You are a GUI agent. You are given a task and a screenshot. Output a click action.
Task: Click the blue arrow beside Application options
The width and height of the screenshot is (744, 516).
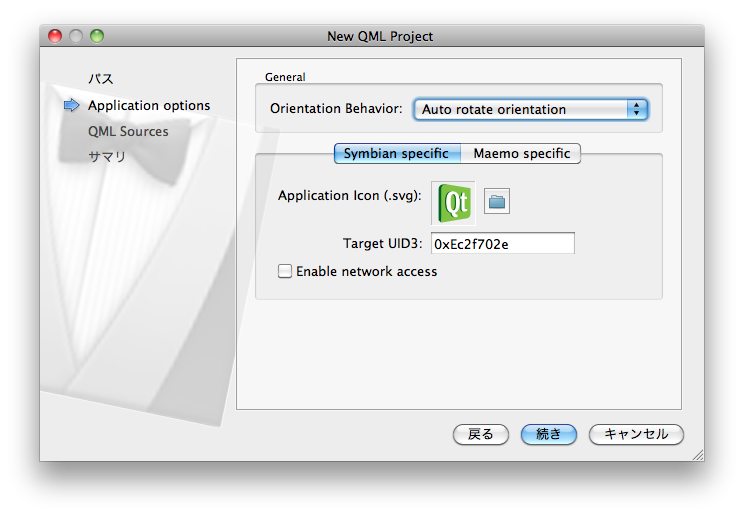(71, 105)
